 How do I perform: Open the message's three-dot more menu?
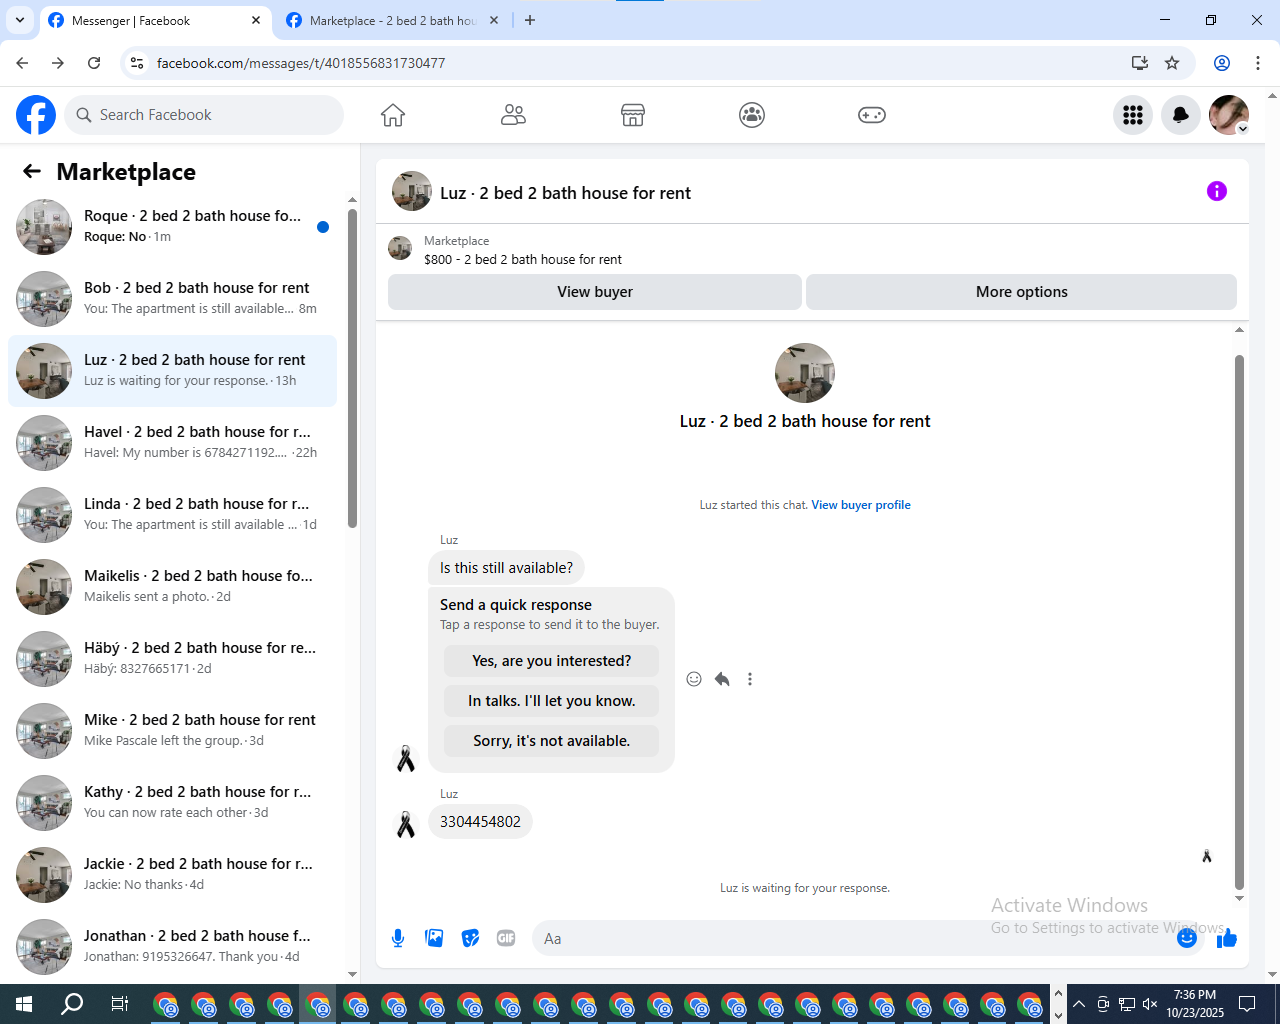(x=750, y=679)
